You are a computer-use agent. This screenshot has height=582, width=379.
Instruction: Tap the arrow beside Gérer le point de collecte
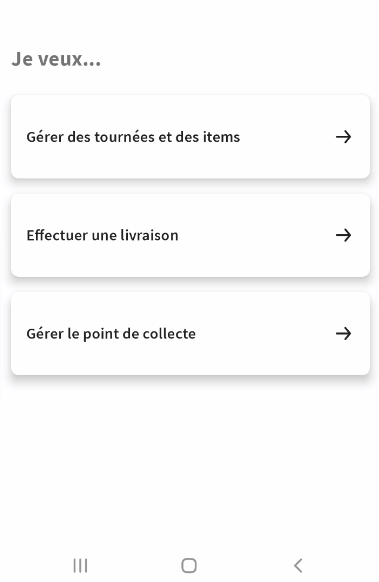[x=343, y=334]
